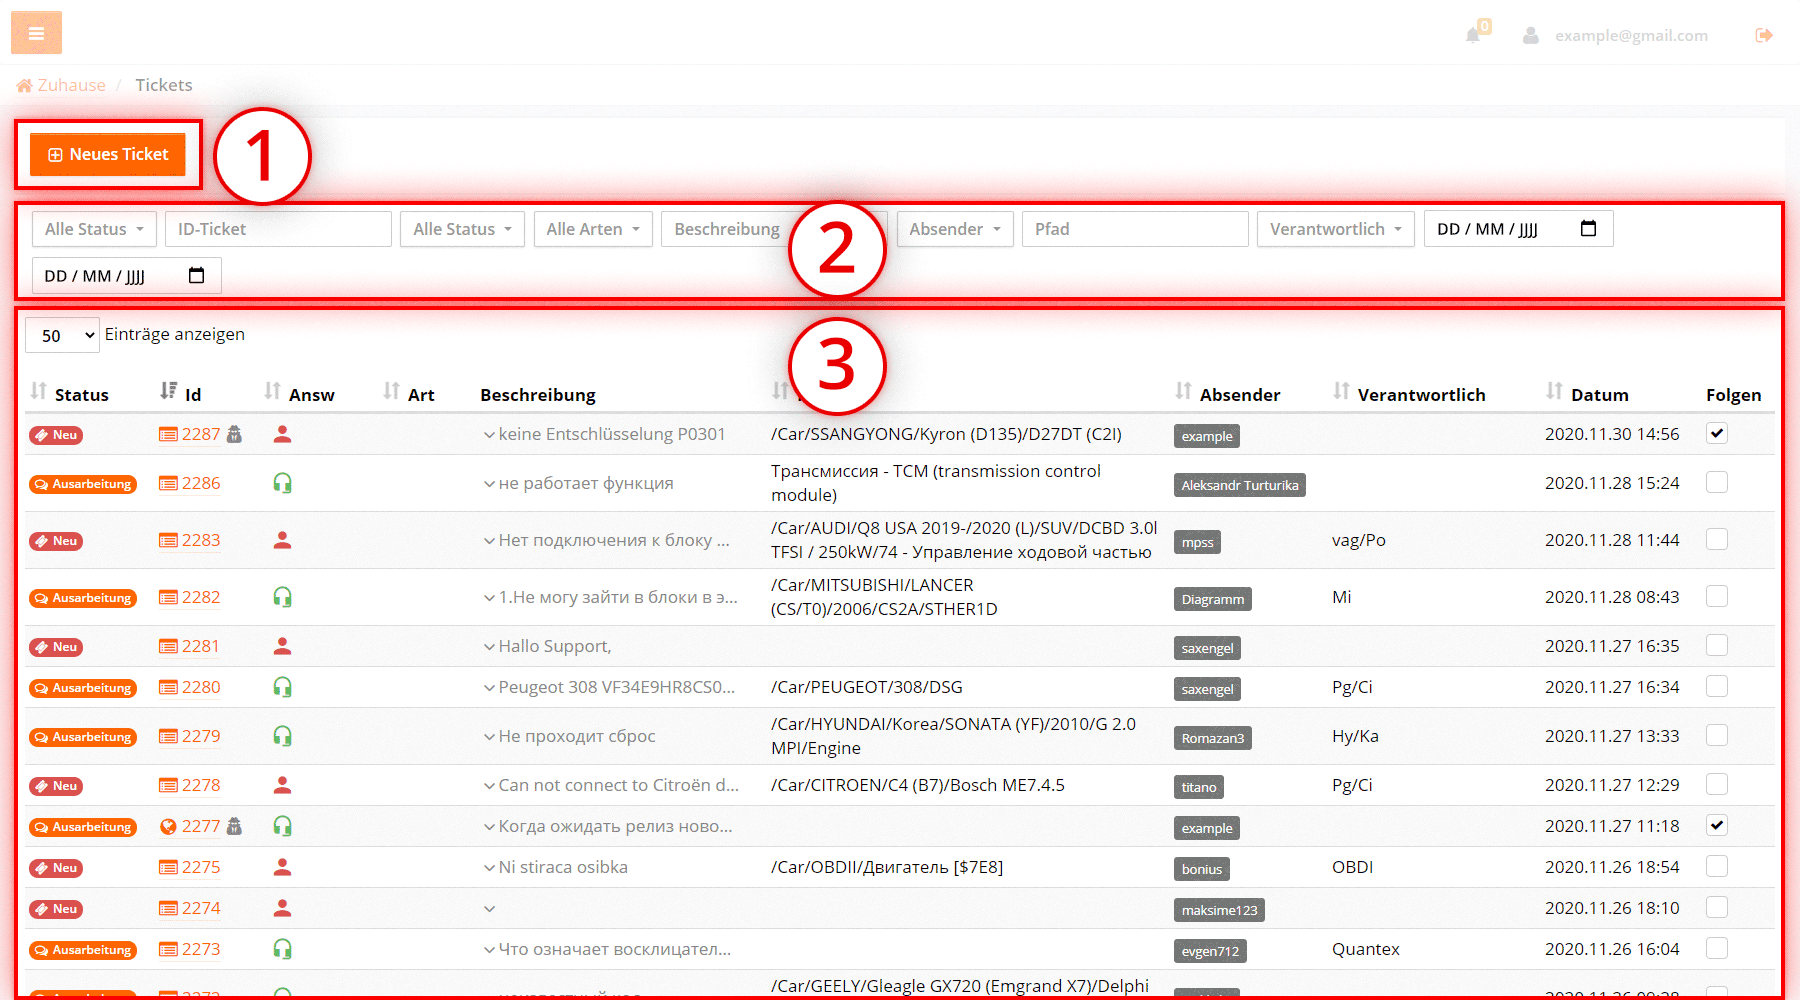The width and height of the screenshot is (1800, 1000).
Task: Go to Zuhause breadcrumb
Action: point(71,85)
